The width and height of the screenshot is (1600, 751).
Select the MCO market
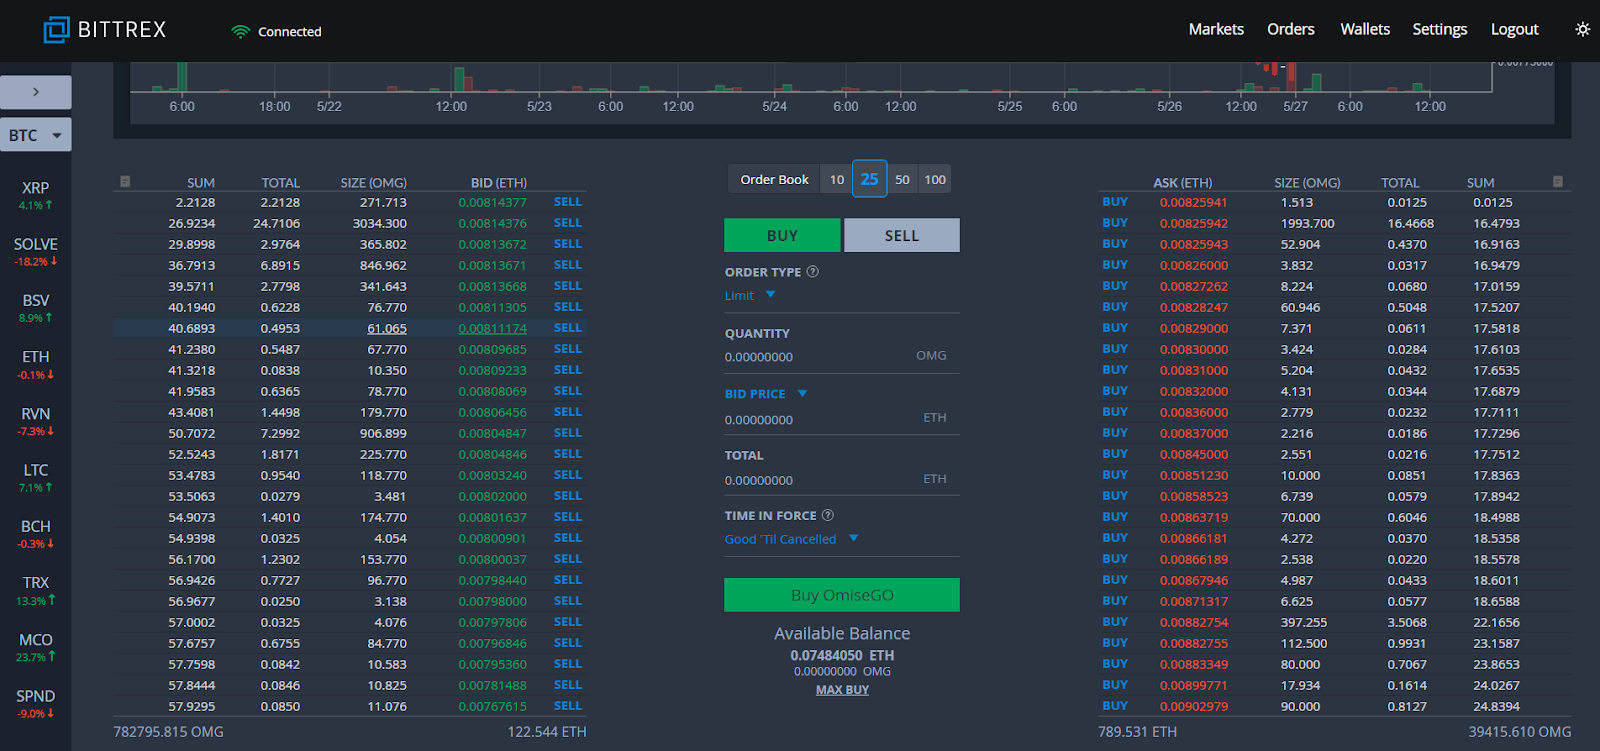pos(36,647)
